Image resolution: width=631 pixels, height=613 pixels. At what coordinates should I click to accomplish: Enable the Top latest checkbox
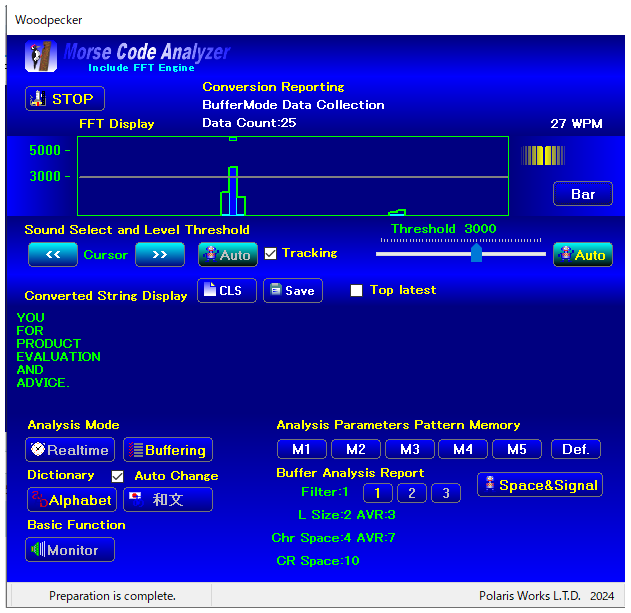(x=357, y=291)
